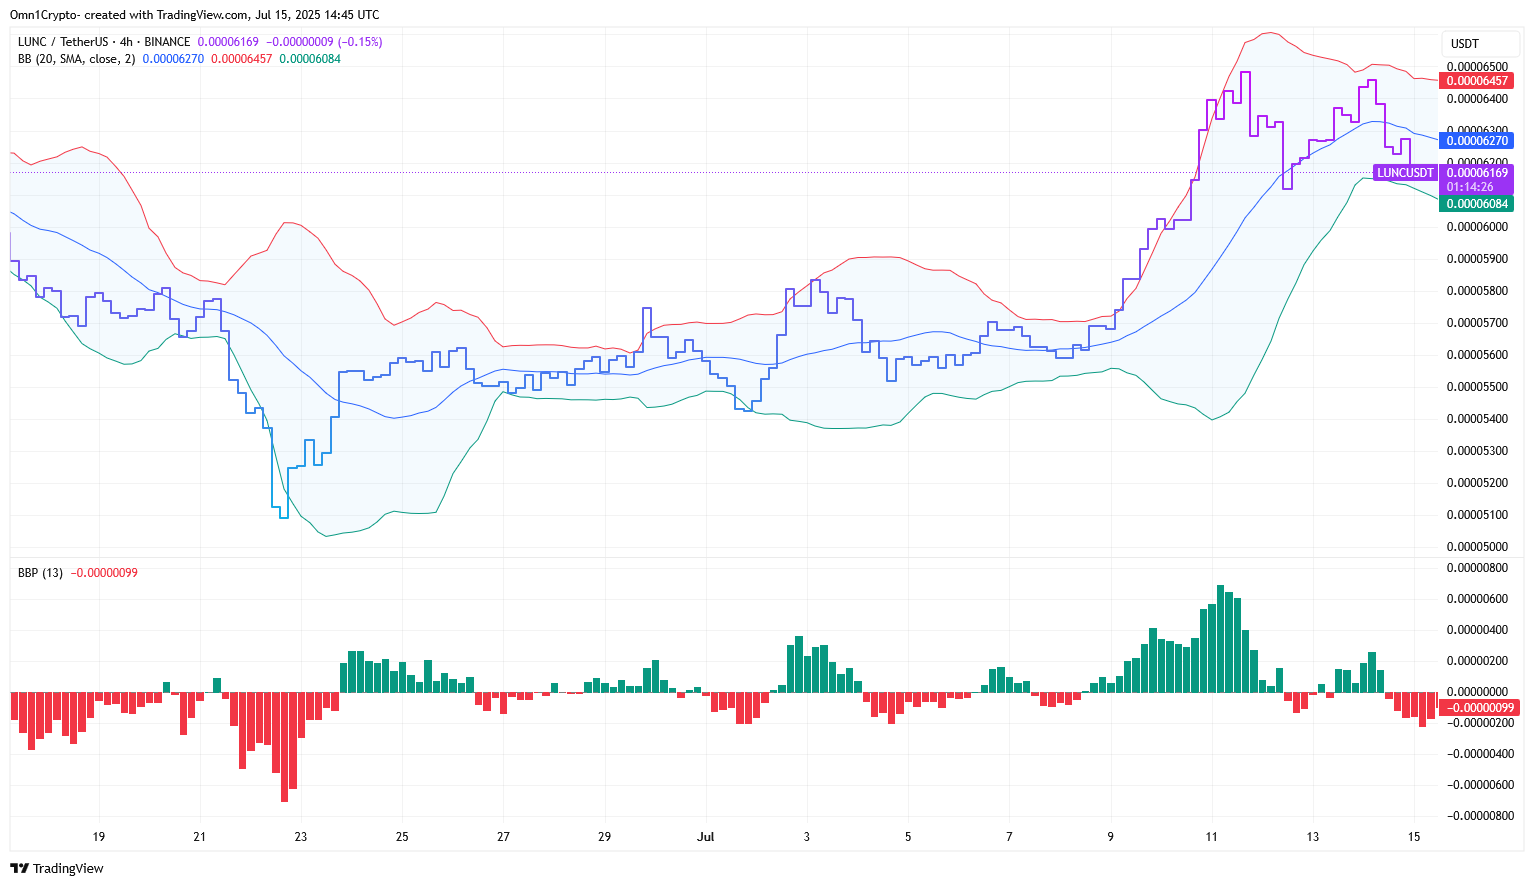Click the TradingView logo at bottom left
The height and width of the screenshot is (886, 1534).
[x=58, y=868]
